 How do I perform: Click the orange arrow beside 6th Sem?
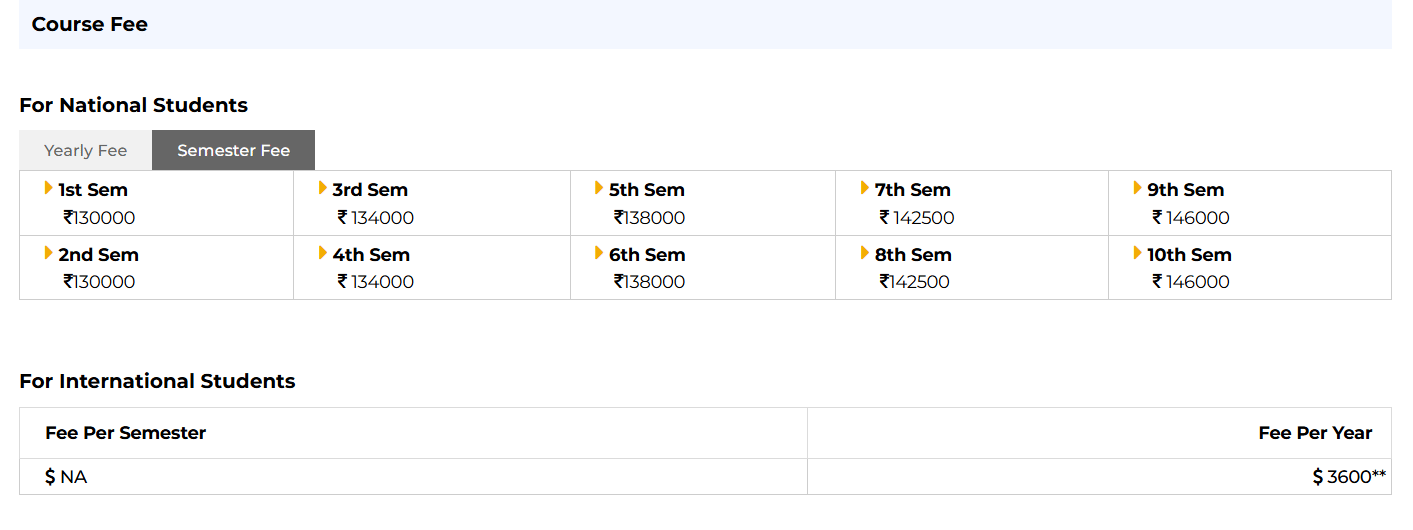click(x=599, y=253)
